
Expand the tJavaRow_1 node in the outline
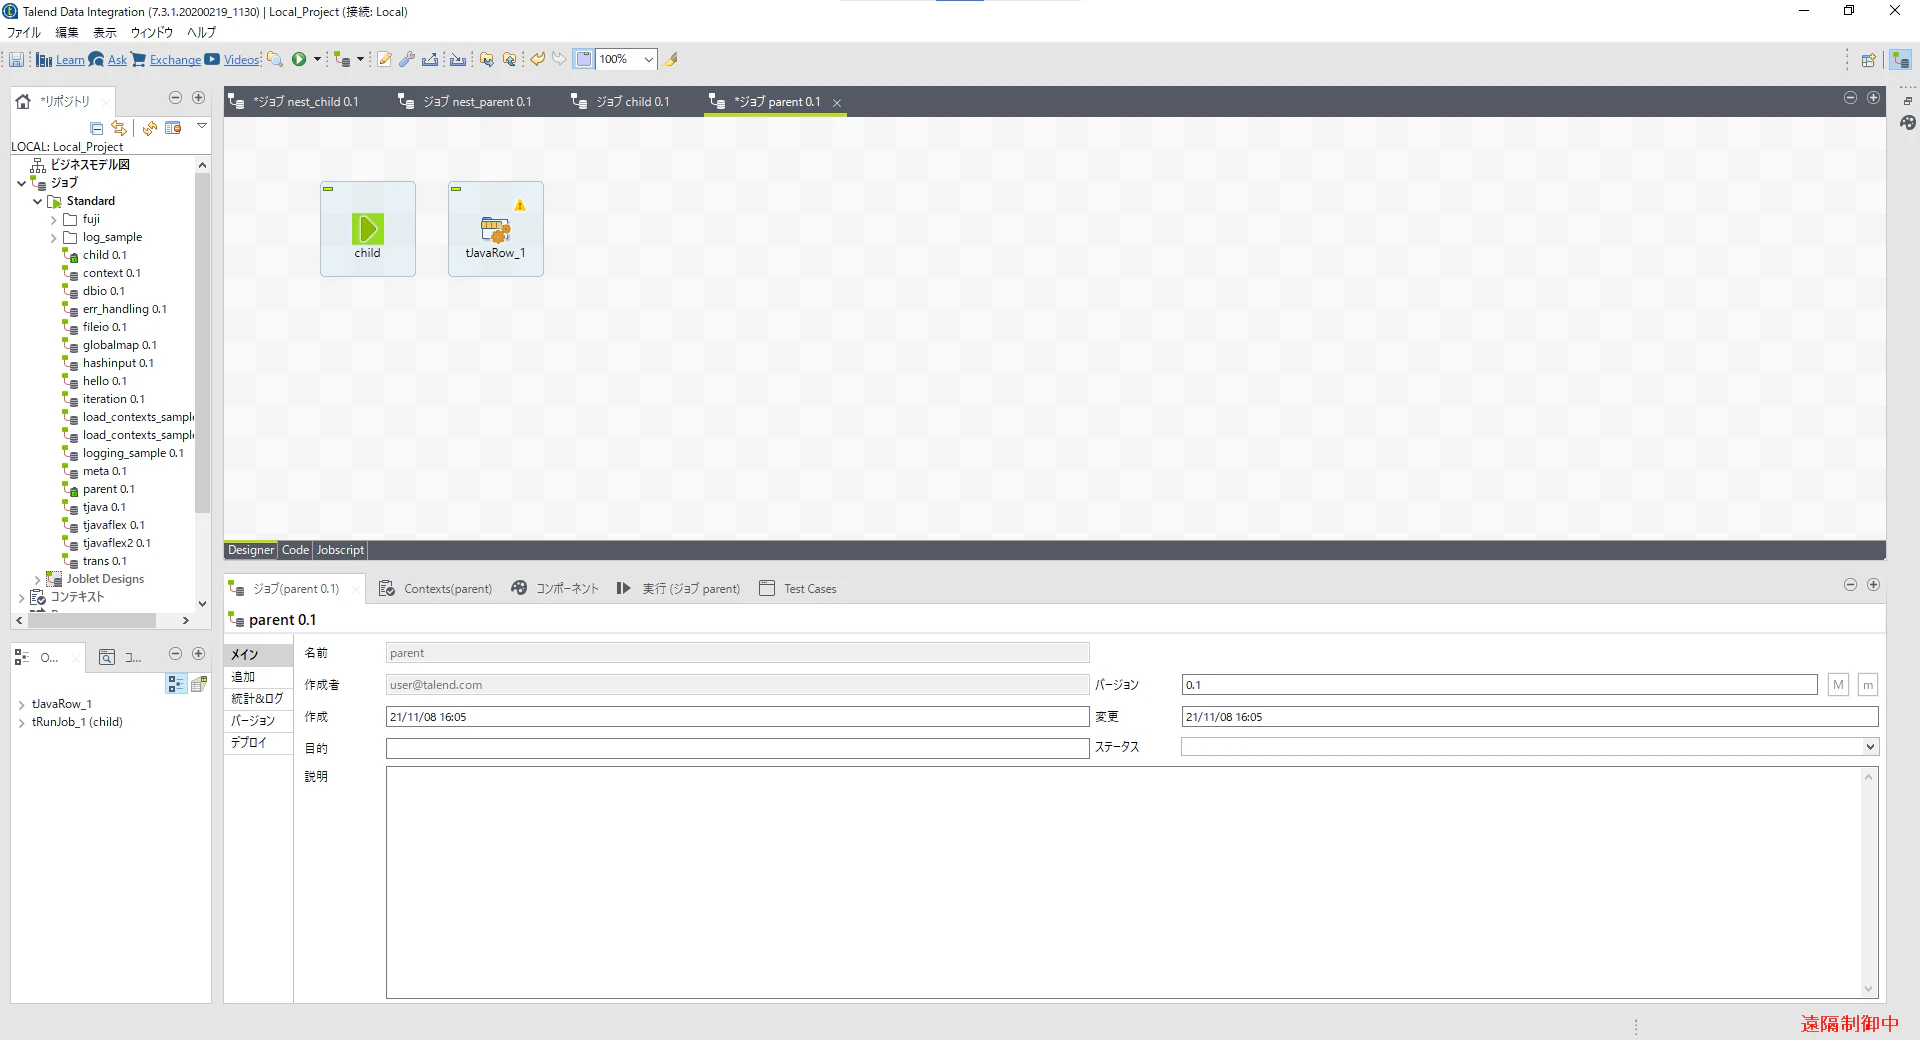[x=22, y=705]
